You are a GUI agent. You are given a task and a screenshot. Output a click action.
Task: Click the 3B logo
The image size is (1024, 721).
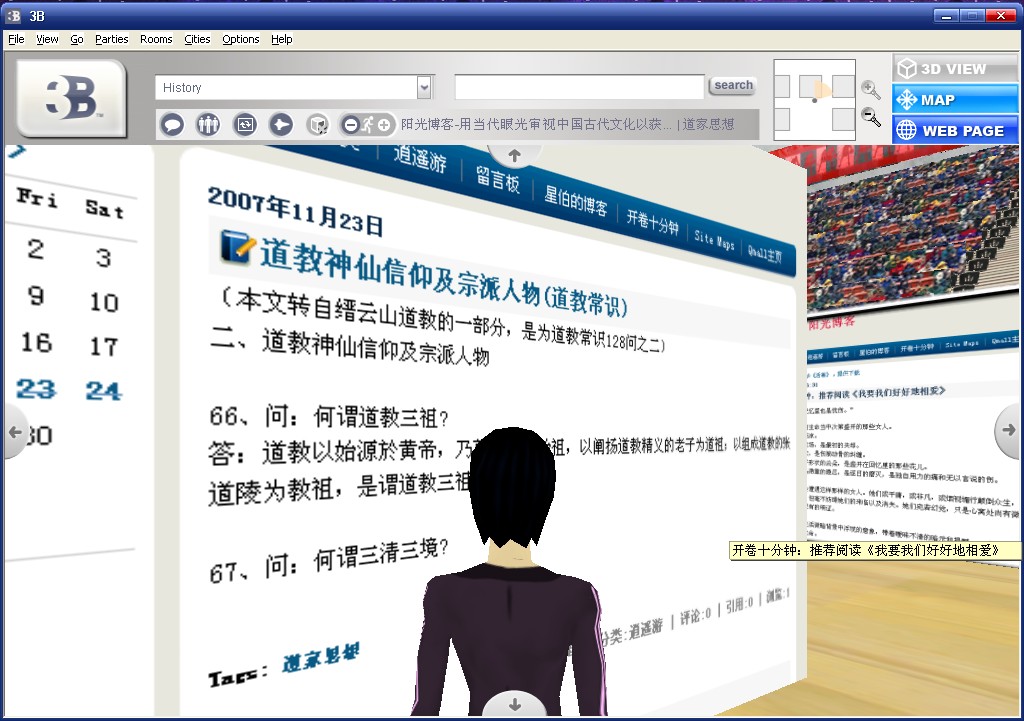71,98
